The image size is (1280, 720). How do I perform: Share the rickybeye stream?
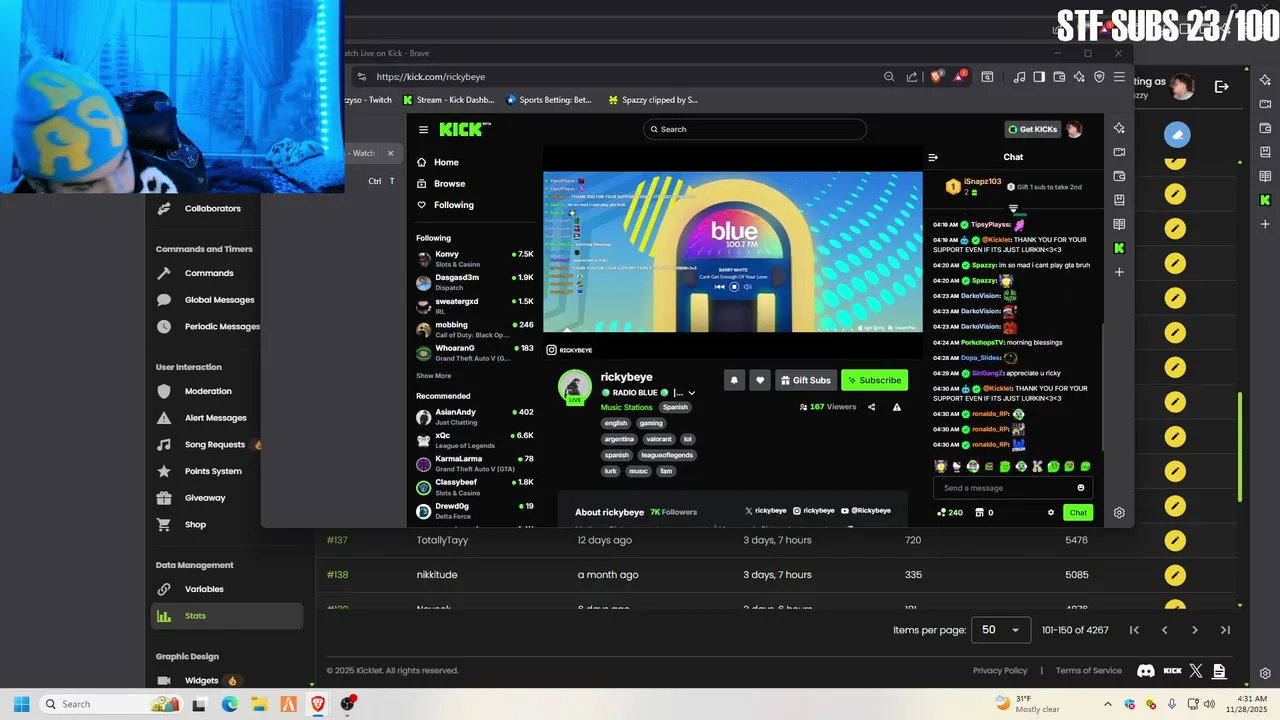(x=871, y=407)
